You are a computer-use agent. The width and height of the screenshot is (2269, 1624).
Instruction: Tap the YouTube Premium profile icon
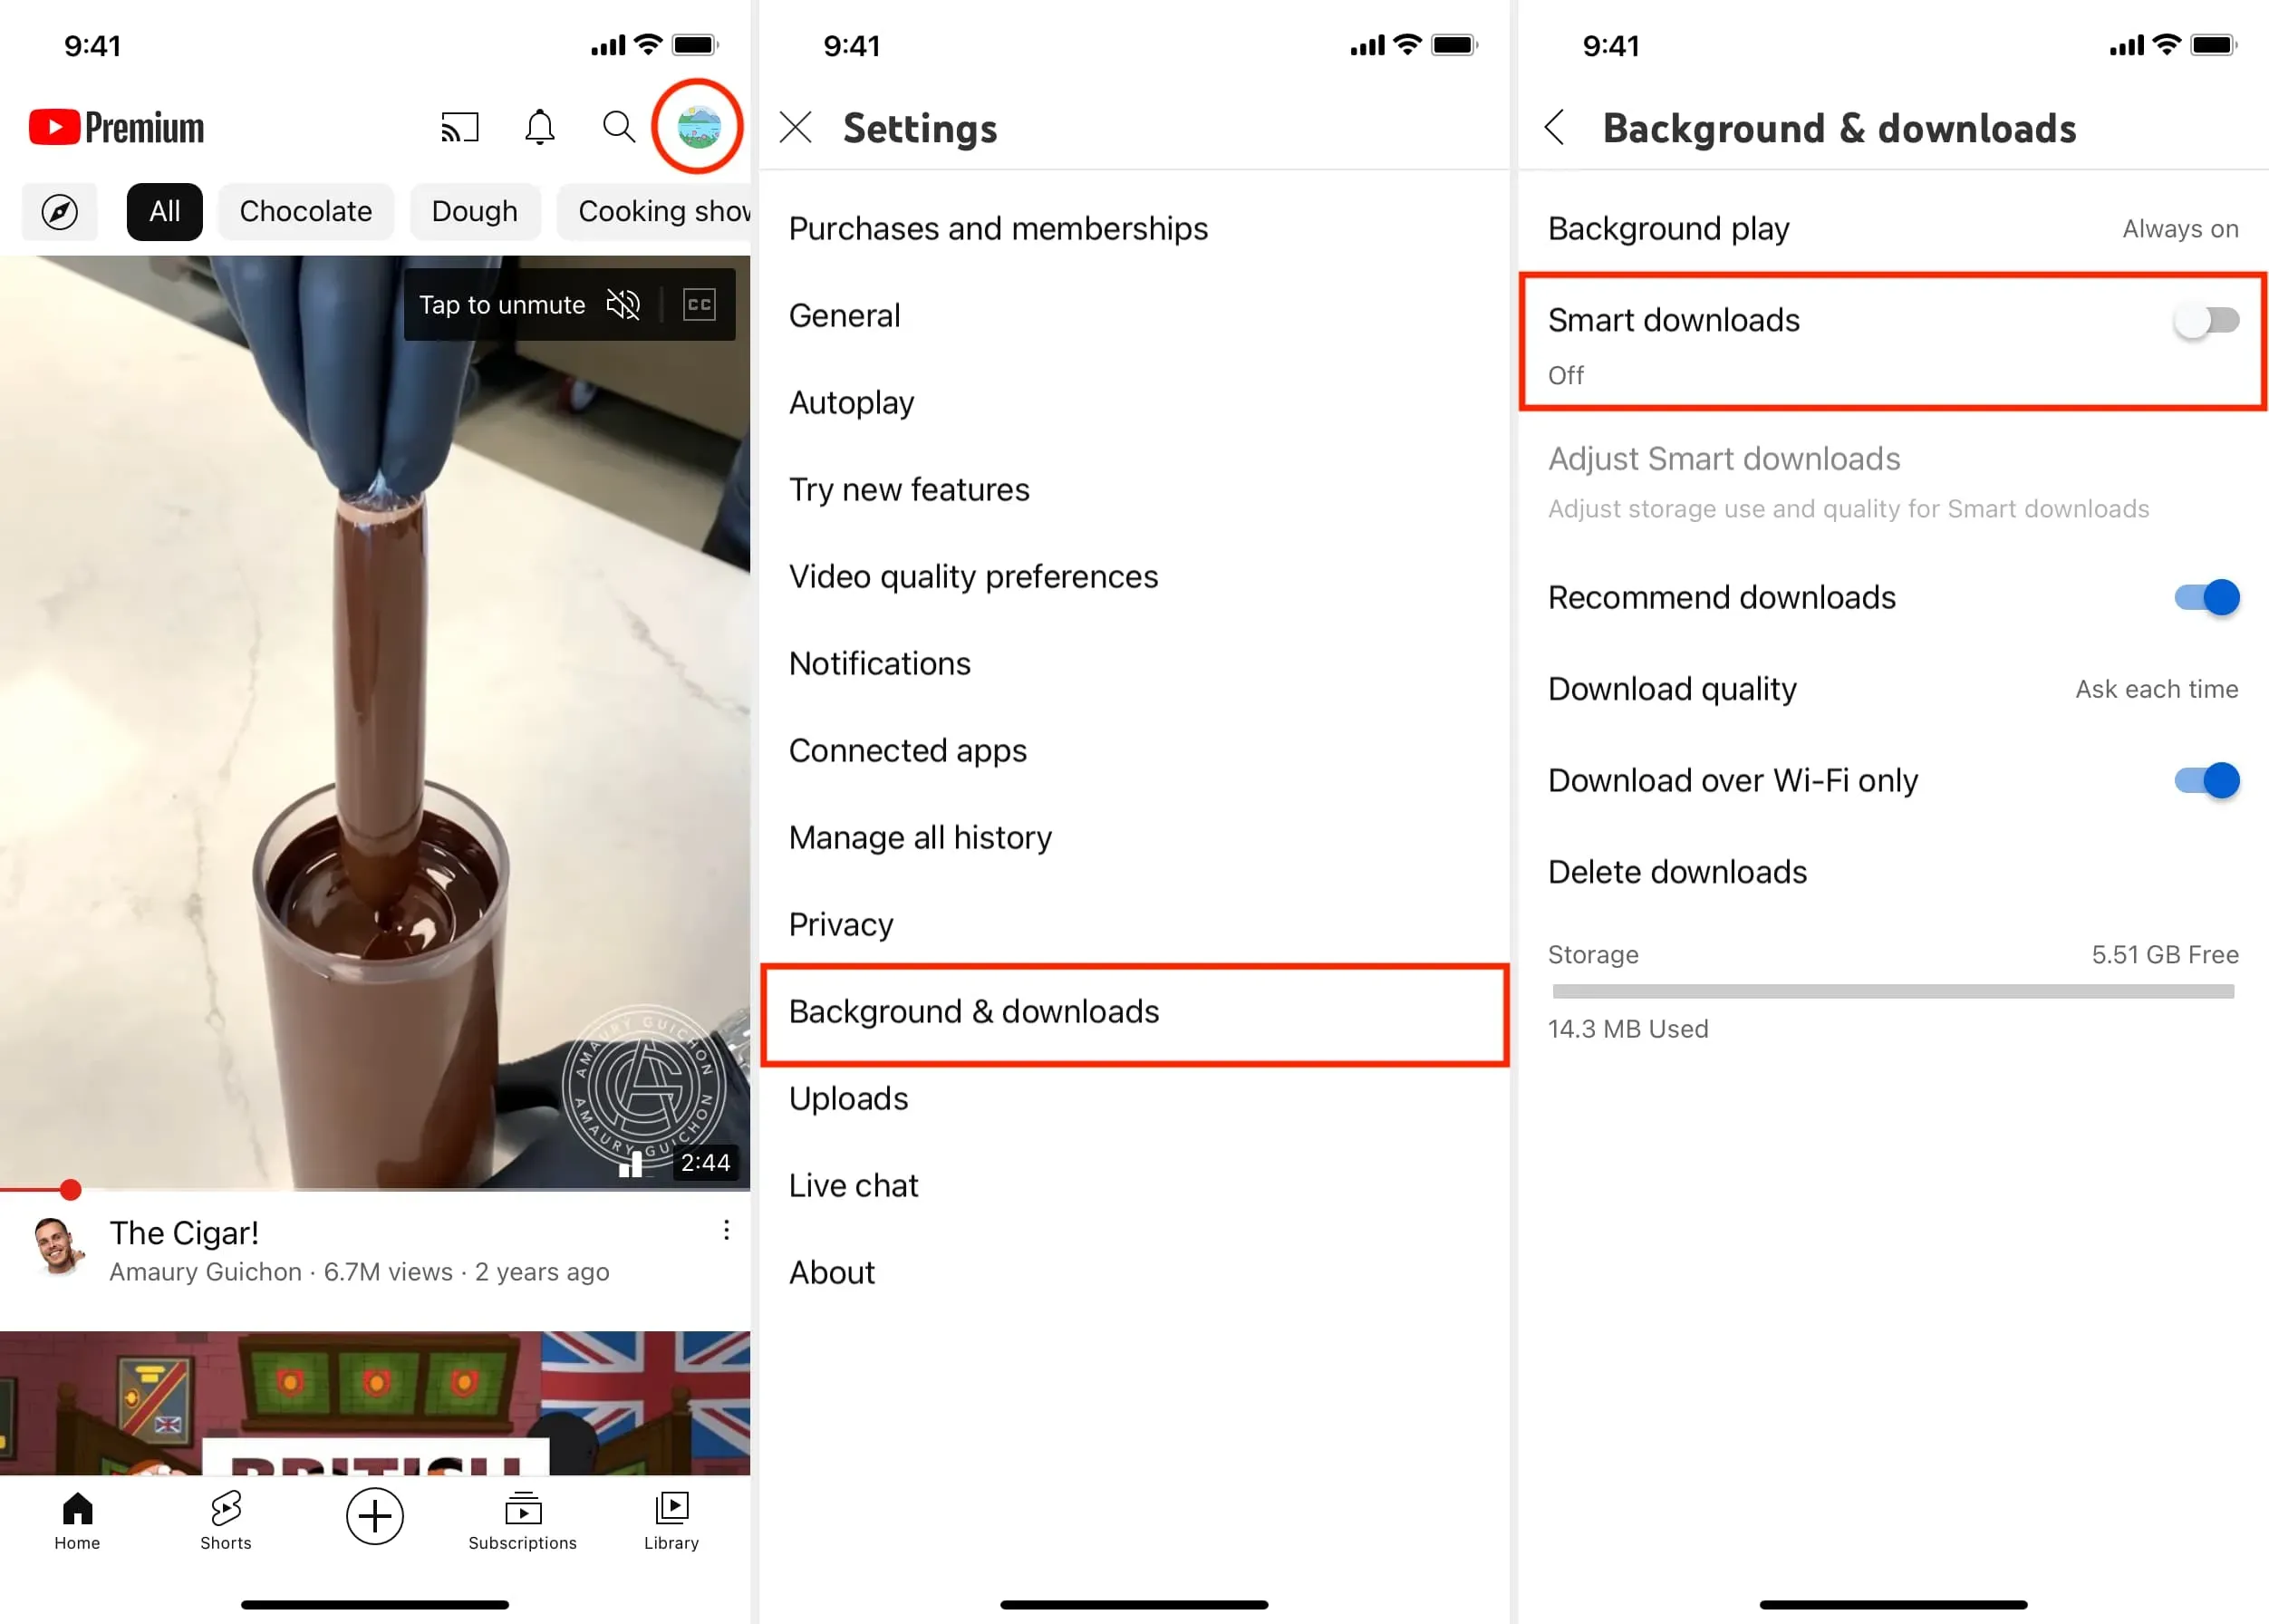click(700, 125)
